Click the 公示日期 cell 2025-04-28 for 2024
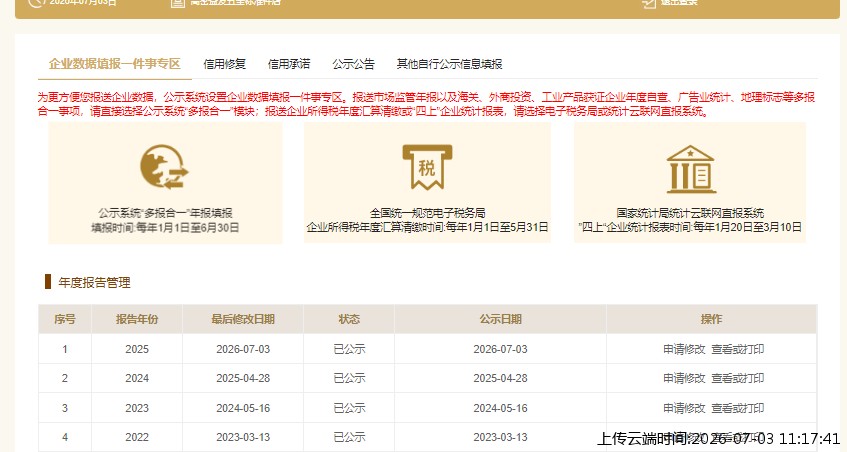 point(500,378)
